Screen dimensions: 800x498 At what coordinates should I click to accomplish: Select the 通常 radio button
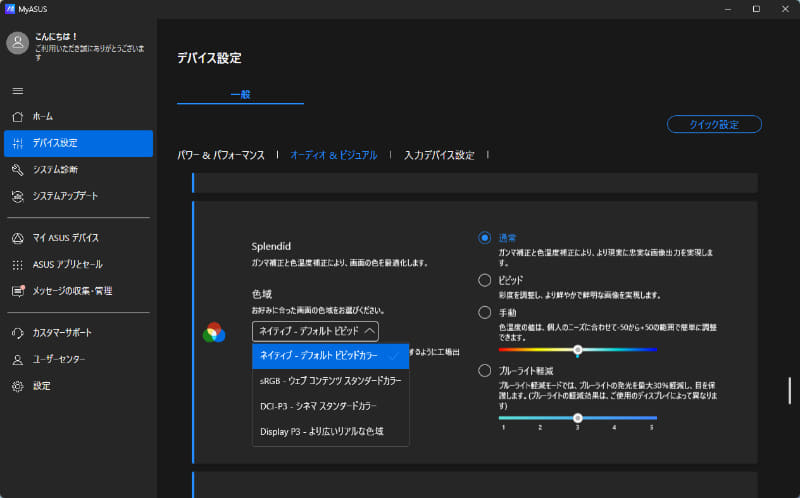pos(484,238)
